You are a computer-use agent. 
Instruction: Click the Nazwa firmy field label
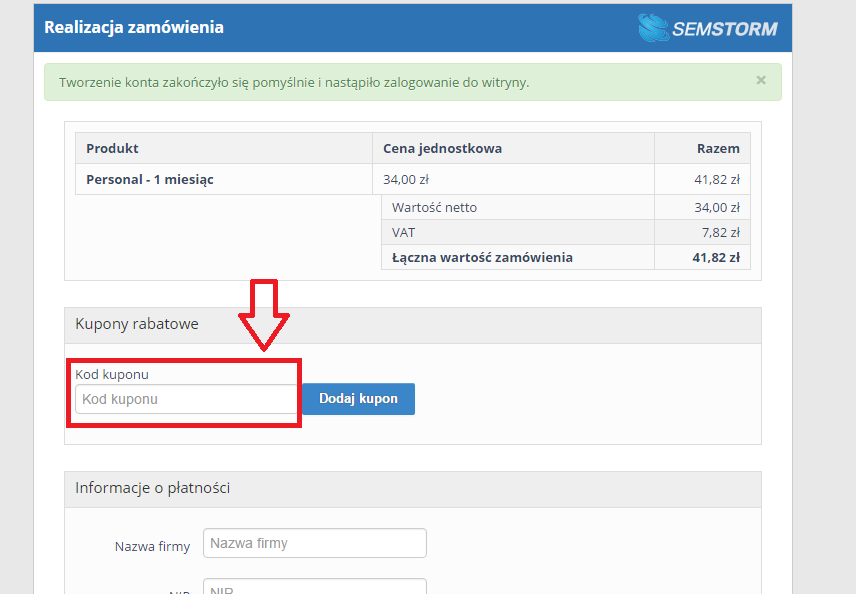(152, 546)
